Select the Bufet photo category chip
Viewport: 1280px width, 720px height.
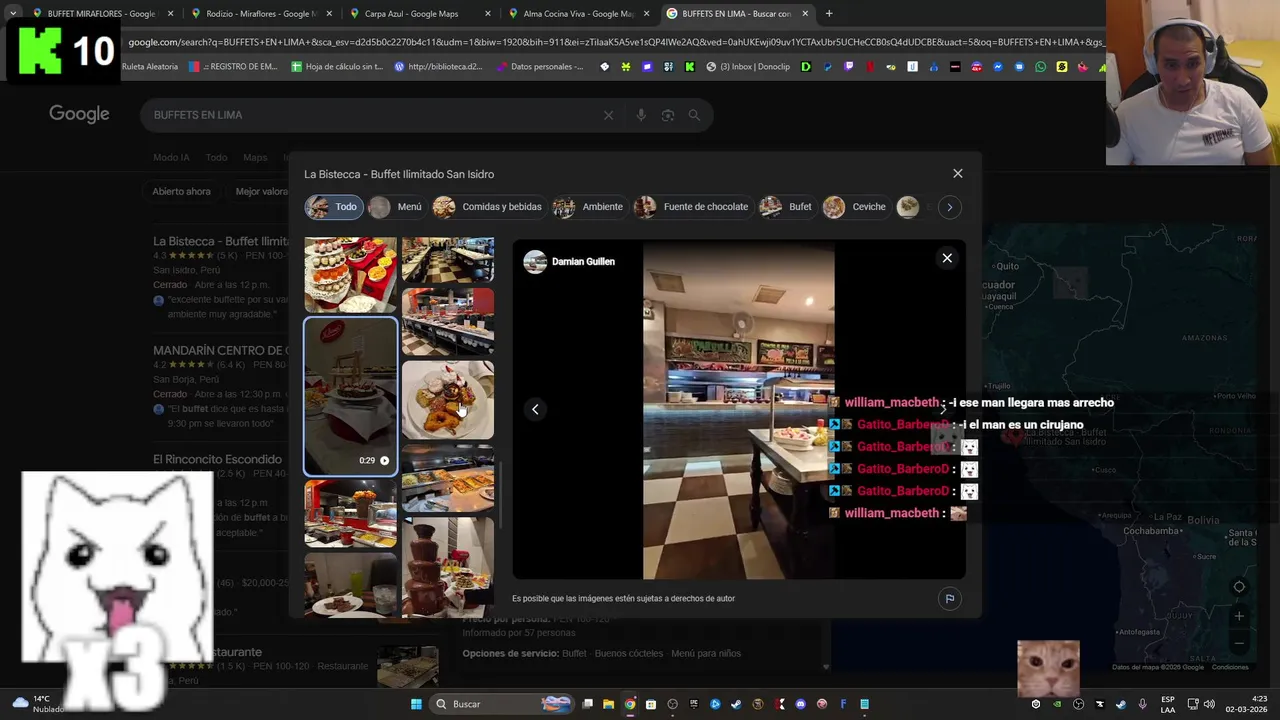click(787, 207)
